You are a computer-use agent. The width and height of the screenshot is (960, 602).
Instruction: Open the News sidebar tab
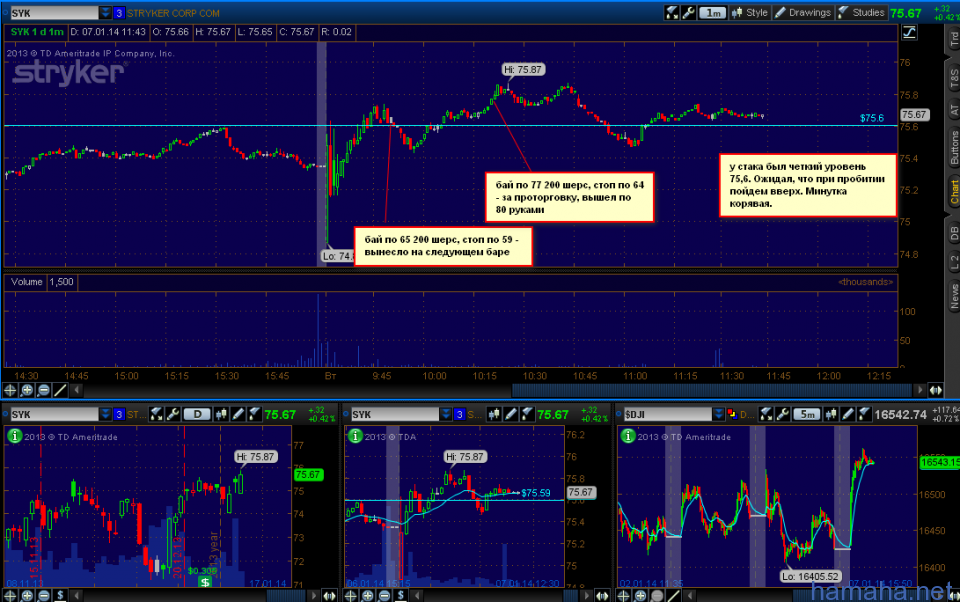point(953,296)
